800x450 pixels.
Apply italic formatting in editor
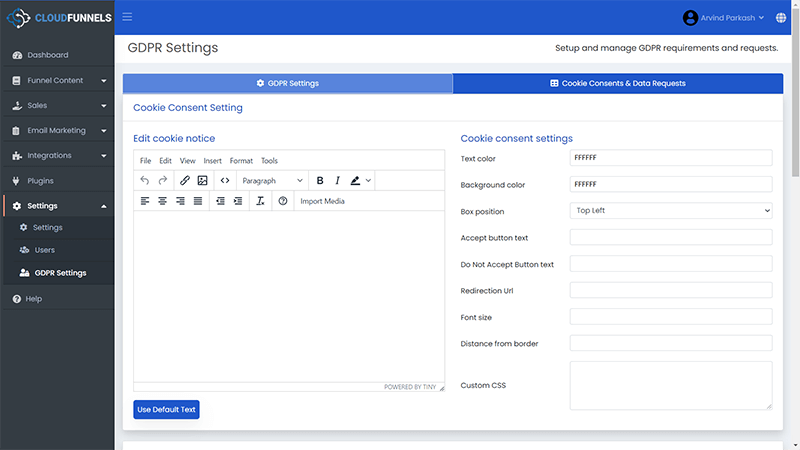[x=337, y=181]
